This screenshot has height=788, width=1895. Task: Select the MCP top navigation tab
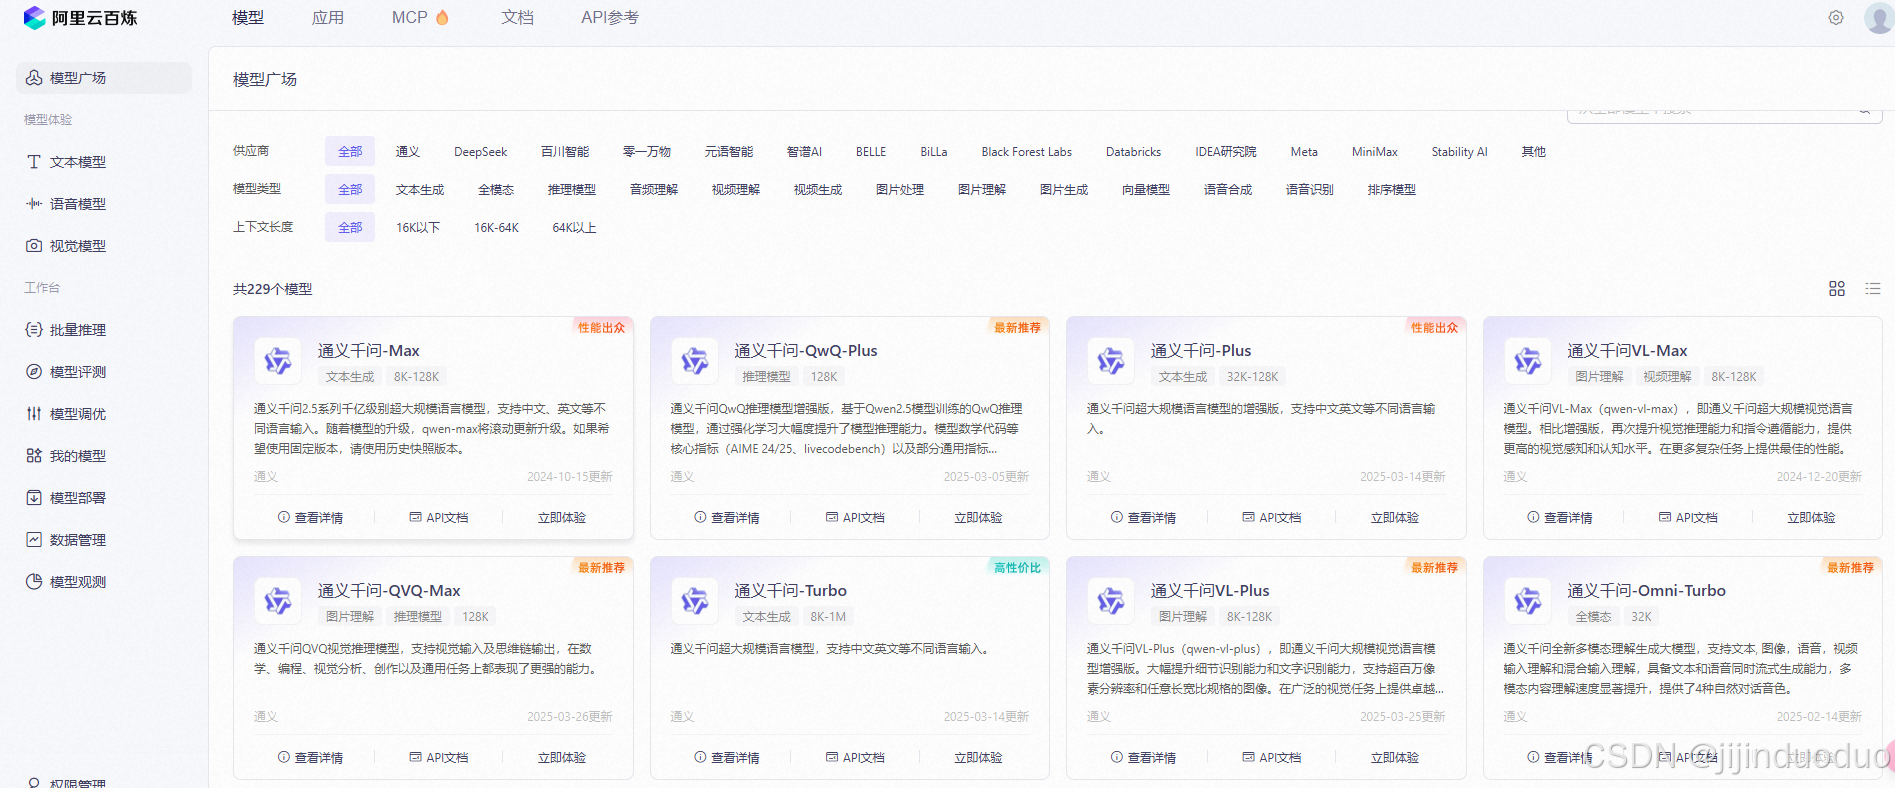(410, 18)
